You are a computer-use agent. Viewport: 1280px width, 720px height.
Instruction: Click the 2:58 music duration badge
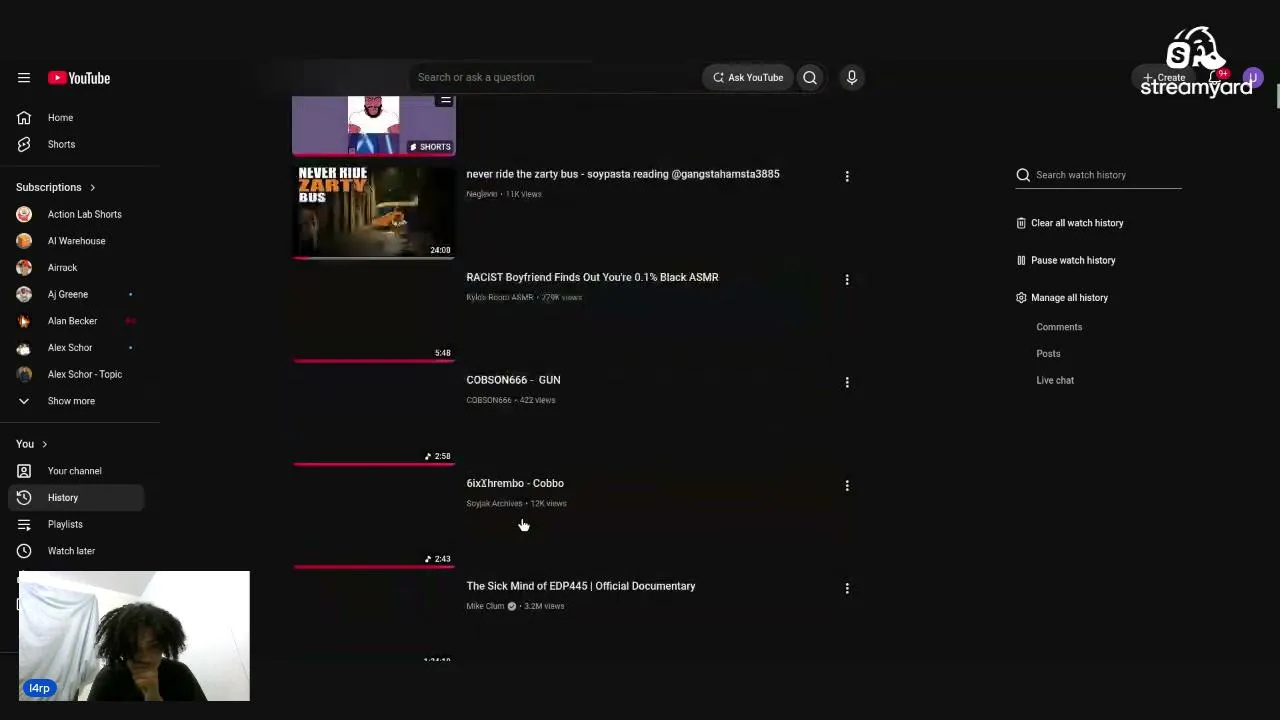pos(438,456)
